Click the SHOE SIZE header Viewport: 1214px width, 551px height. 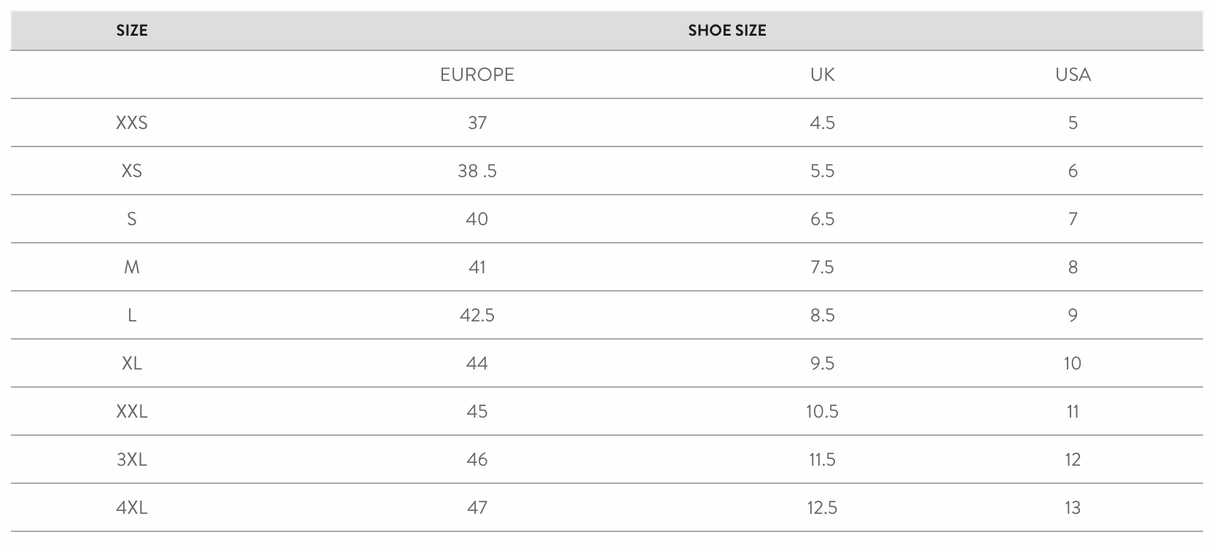727,31
